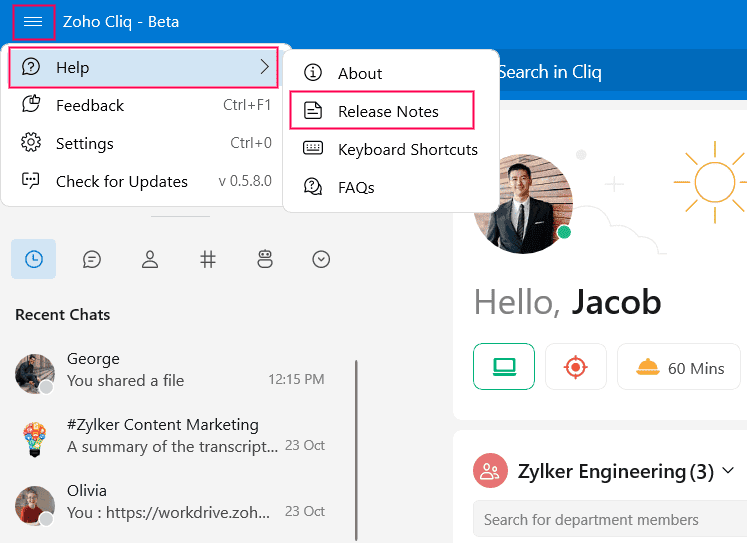Expand the Zylker Engineering department dropdown
This screenshot has width=747, height=543.
click(728, 470)
